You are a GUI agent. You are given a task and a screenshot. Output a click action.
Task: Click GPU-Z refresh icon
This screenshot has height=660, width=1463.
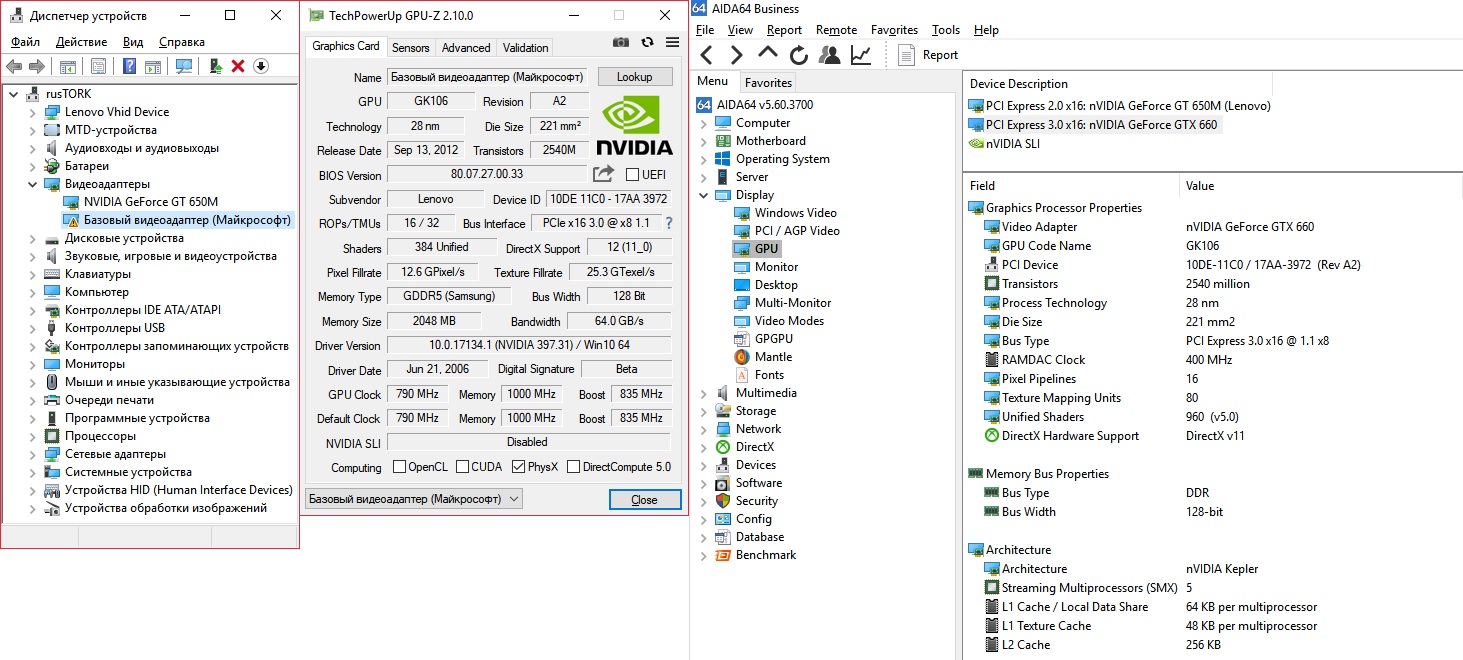coord(647,42)
